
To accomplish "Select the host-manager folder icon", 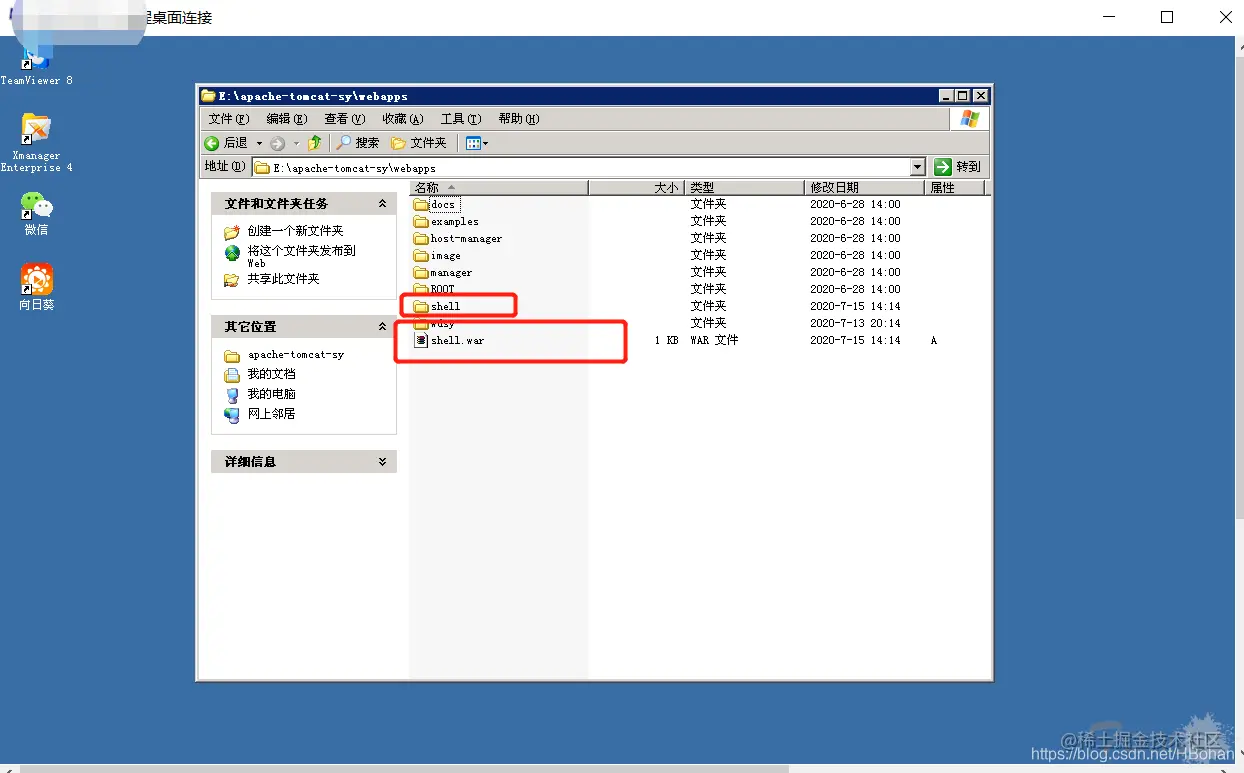I will coord(421,239).
